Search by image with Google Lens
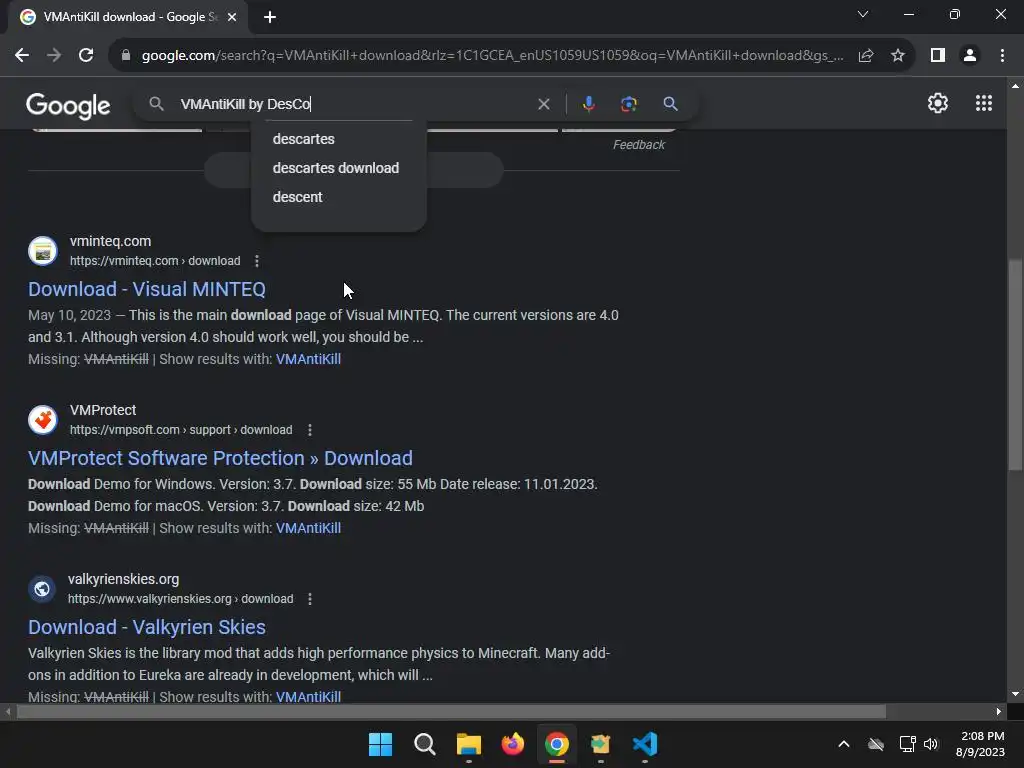The height and width of the screenshot is (768, 1024). 628,104
